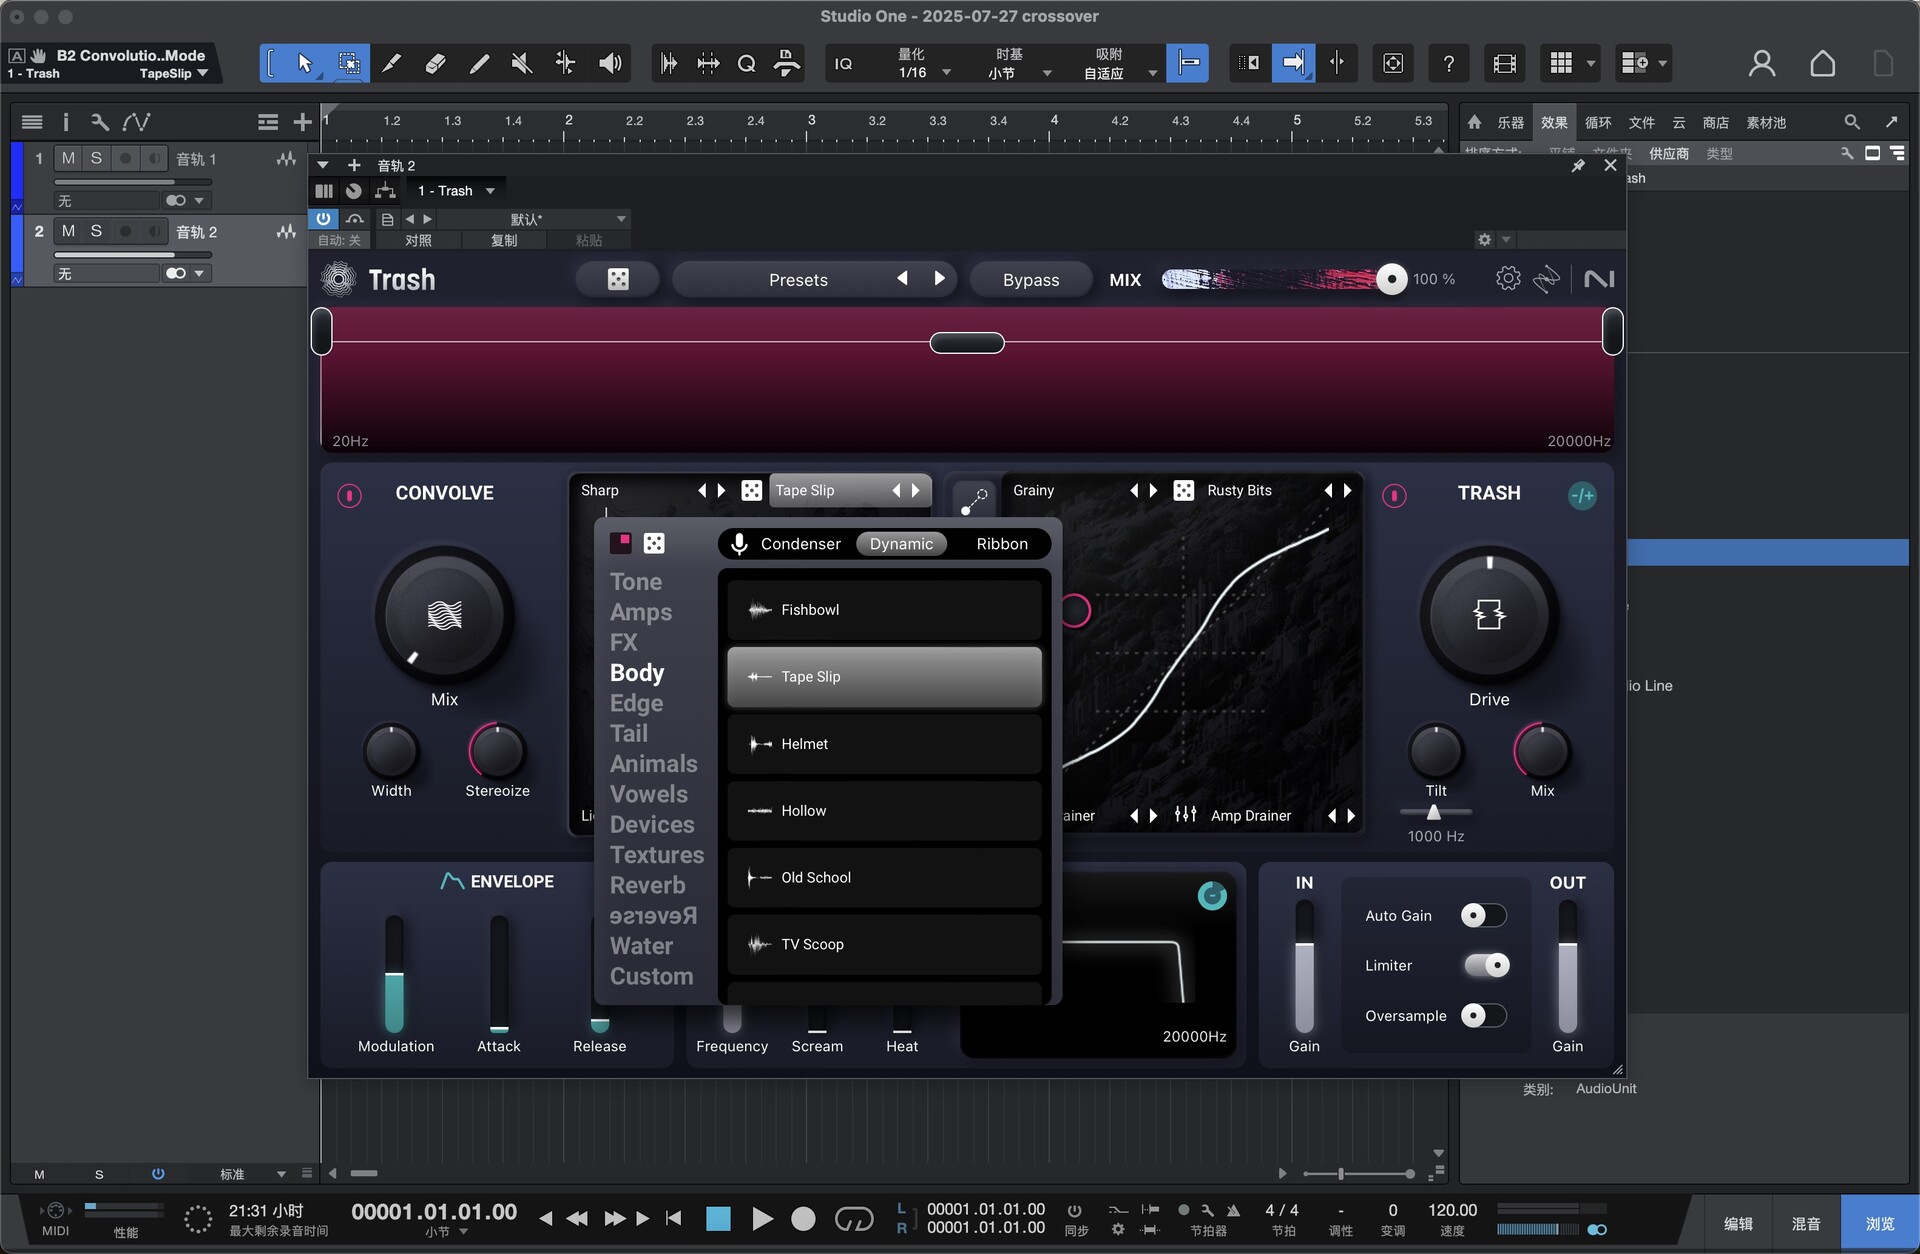Click the Modulation envelope slider

click(395, 974)
